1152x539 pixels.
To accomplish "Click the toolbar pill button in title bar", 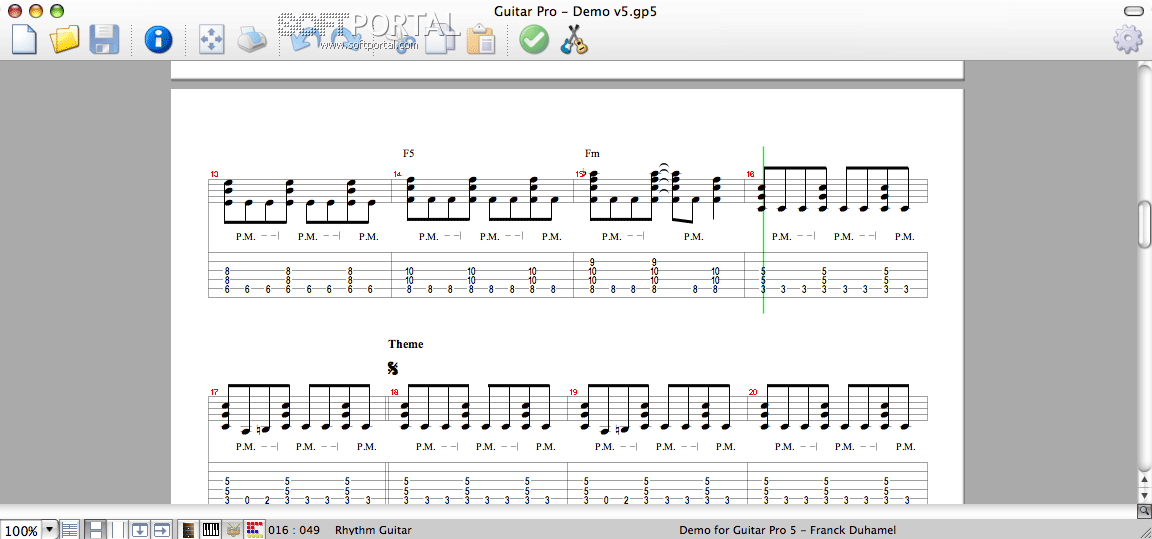I will [1134, 11].
